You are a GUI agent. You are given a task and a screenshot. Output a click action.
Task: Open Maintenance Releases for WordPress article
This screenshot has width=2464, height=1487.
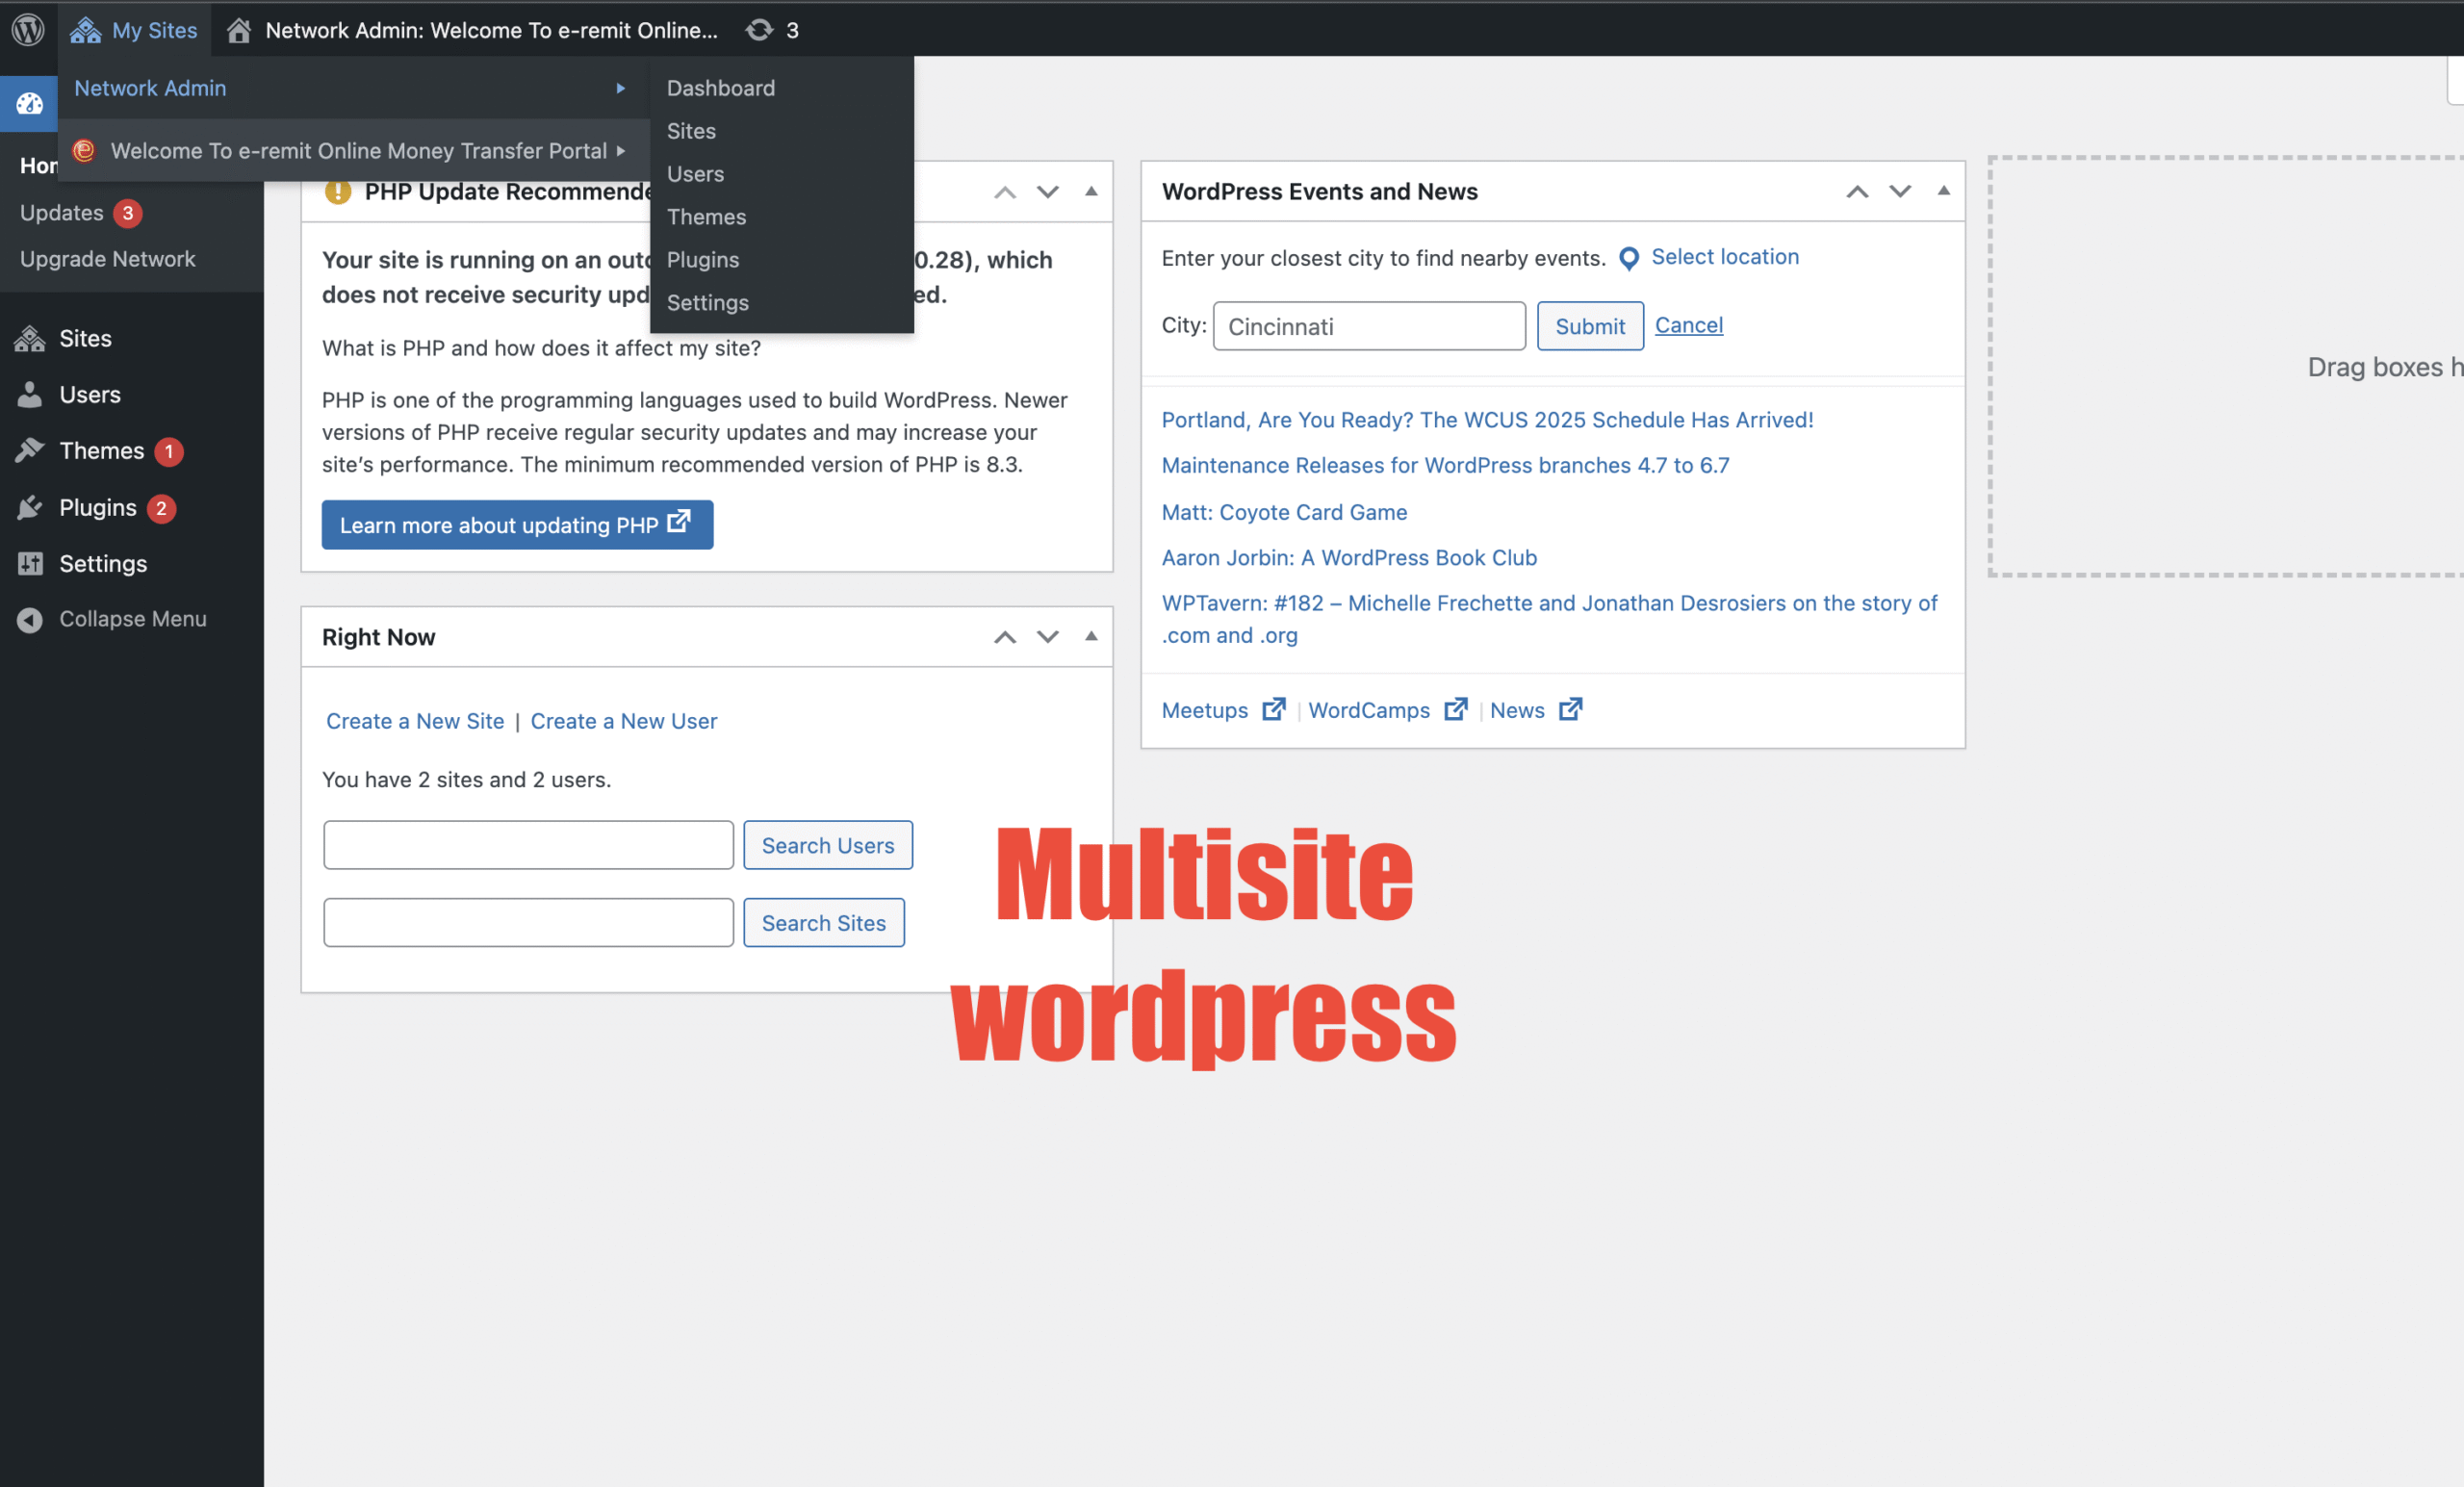point(1445,465)
